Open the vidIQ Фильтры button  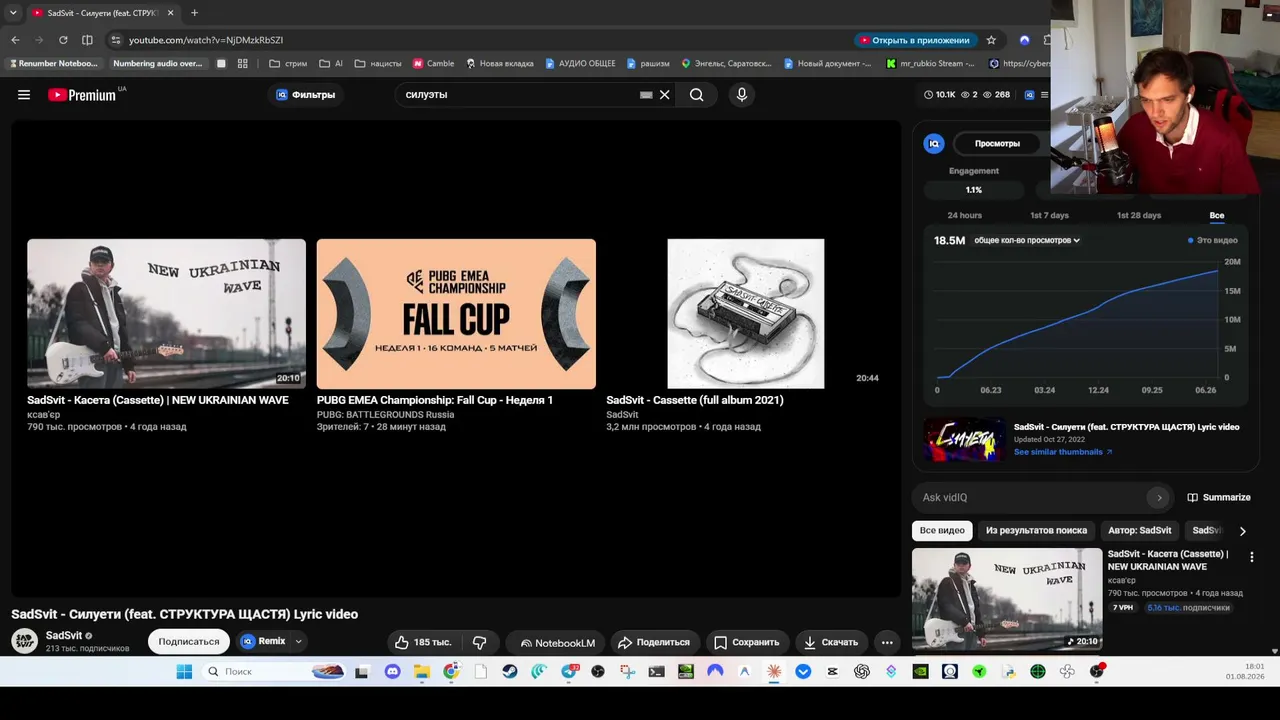[305, 95]
